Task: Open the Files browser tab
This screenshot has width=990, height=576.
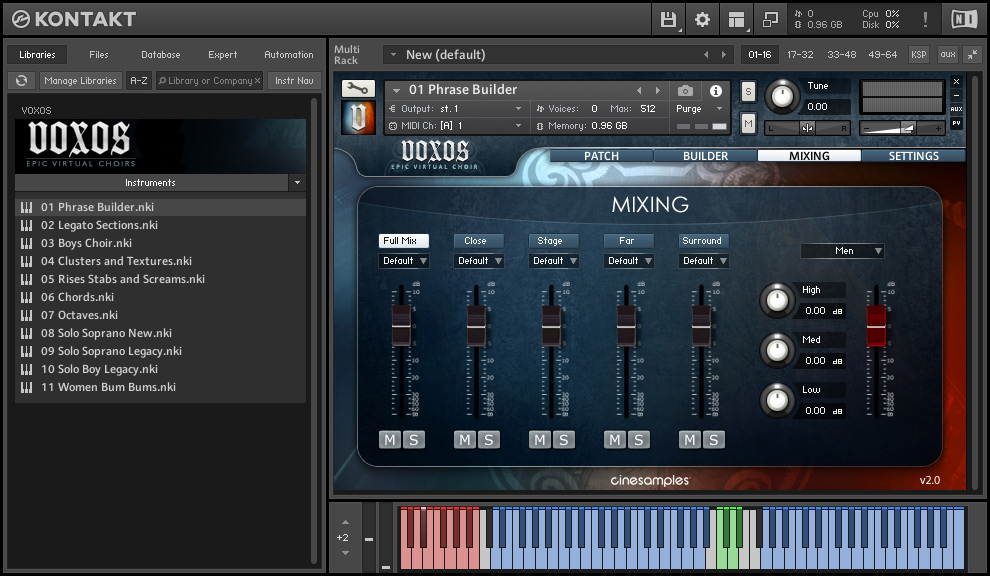Action: (x=99, y=55)
